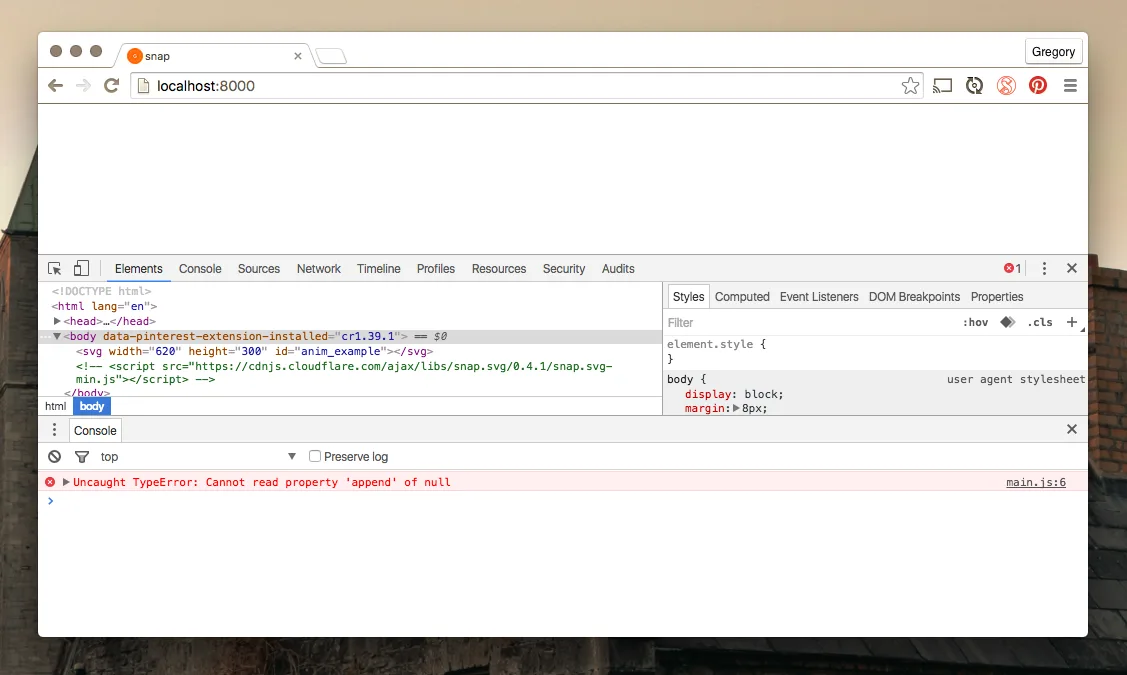Click the console filter funnel icon
The image size is (1127, 675).
point(82,457)
